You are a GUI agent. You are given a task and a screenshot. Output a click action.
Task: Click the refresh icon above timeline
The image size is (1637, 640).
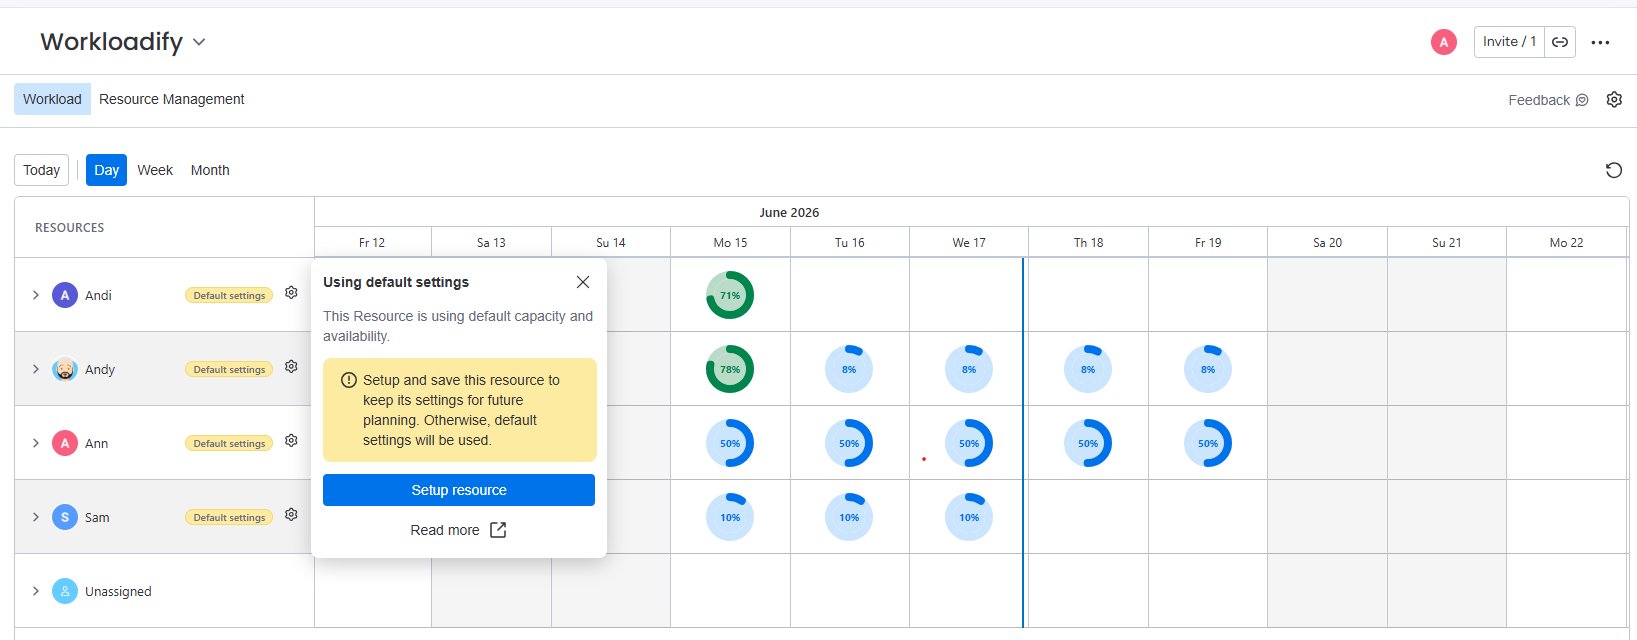(x=1613, y=170)
